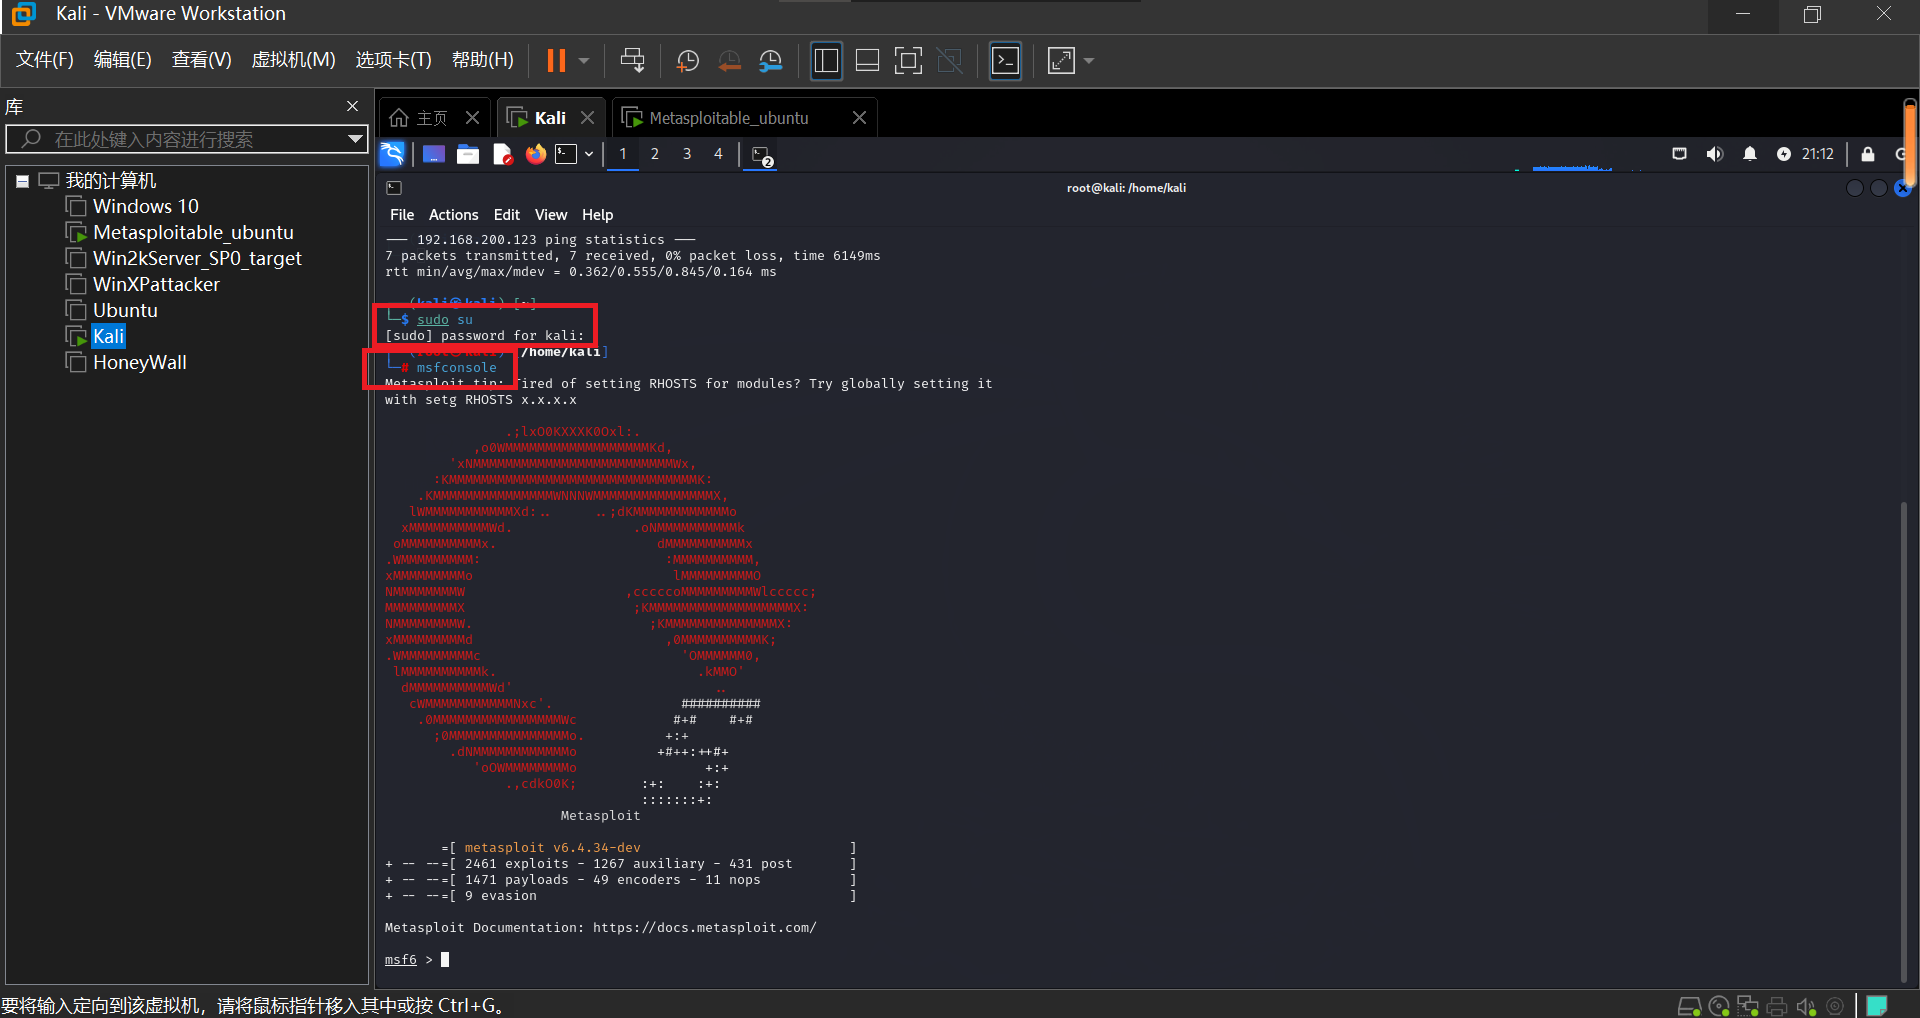This screenshot has width=1920, height=1018.
Task: Open the stretch display dropdown arrow
Action: [x=1089, y=61]
